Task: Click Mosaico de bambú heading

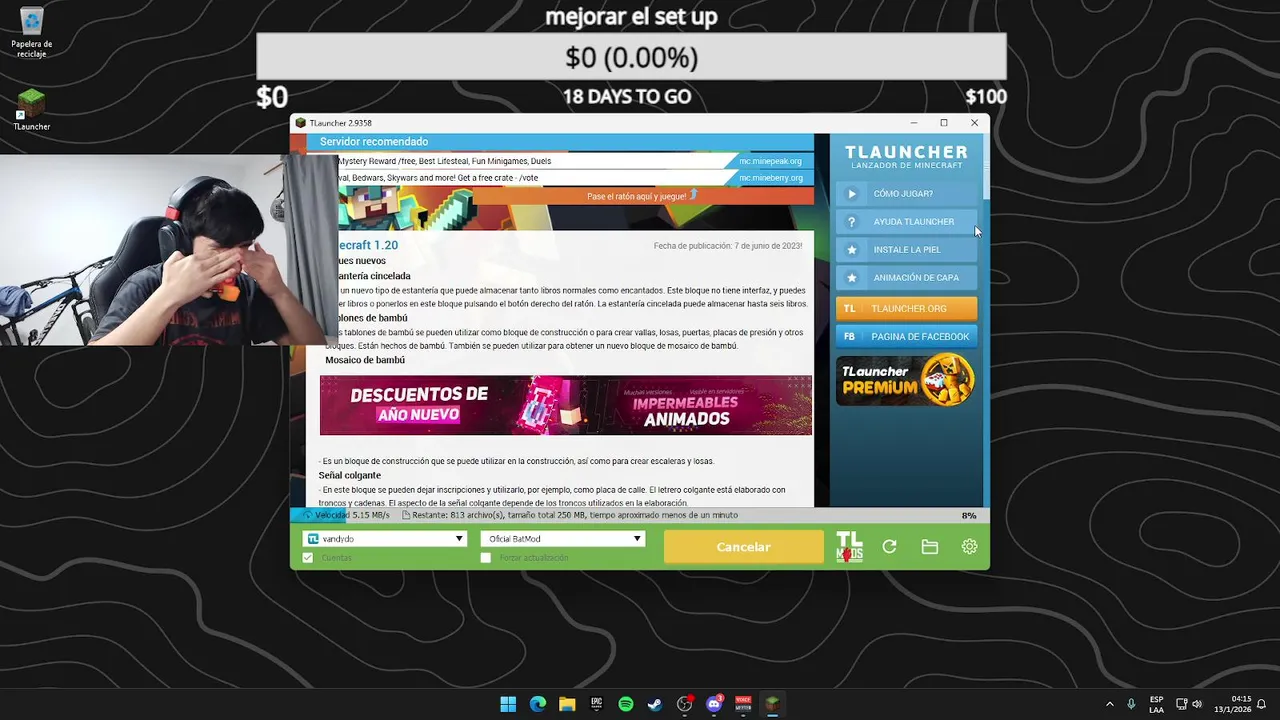Action: tap(365, 360)
